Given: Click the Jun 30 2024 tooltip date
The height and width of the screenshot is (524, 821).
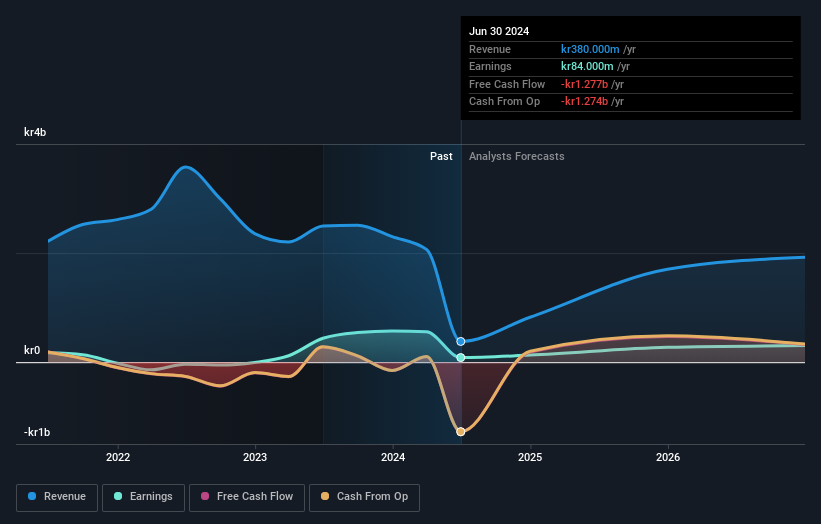Looking at the screenshot, I should point(499,31).
